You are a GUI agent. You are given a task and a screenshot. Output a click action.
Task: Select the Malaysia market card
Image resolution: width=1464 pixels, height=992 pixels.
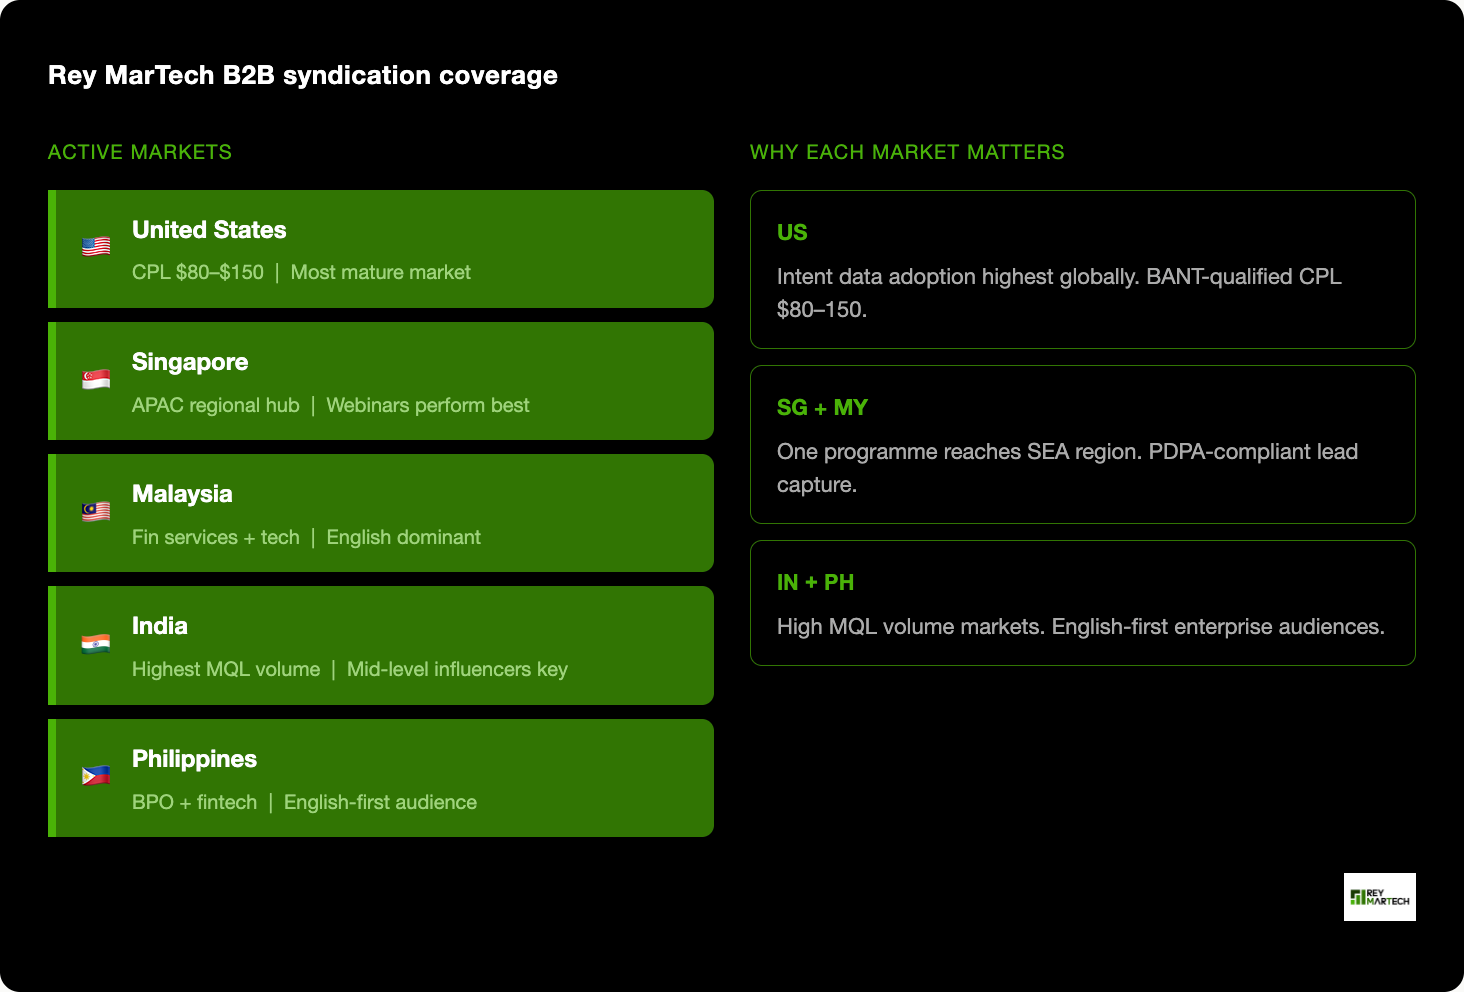pos(381,513)
